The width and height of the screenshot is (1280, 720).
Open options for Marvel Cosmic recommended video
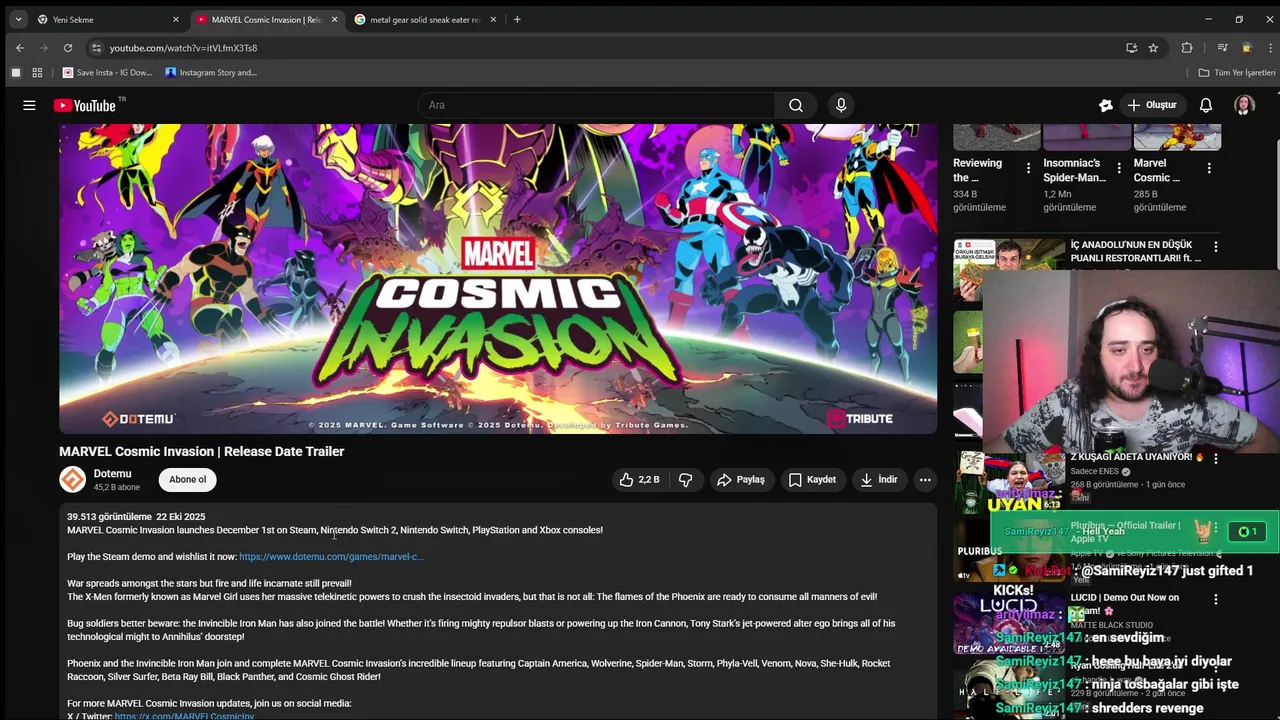click(x=1209, y=168)
